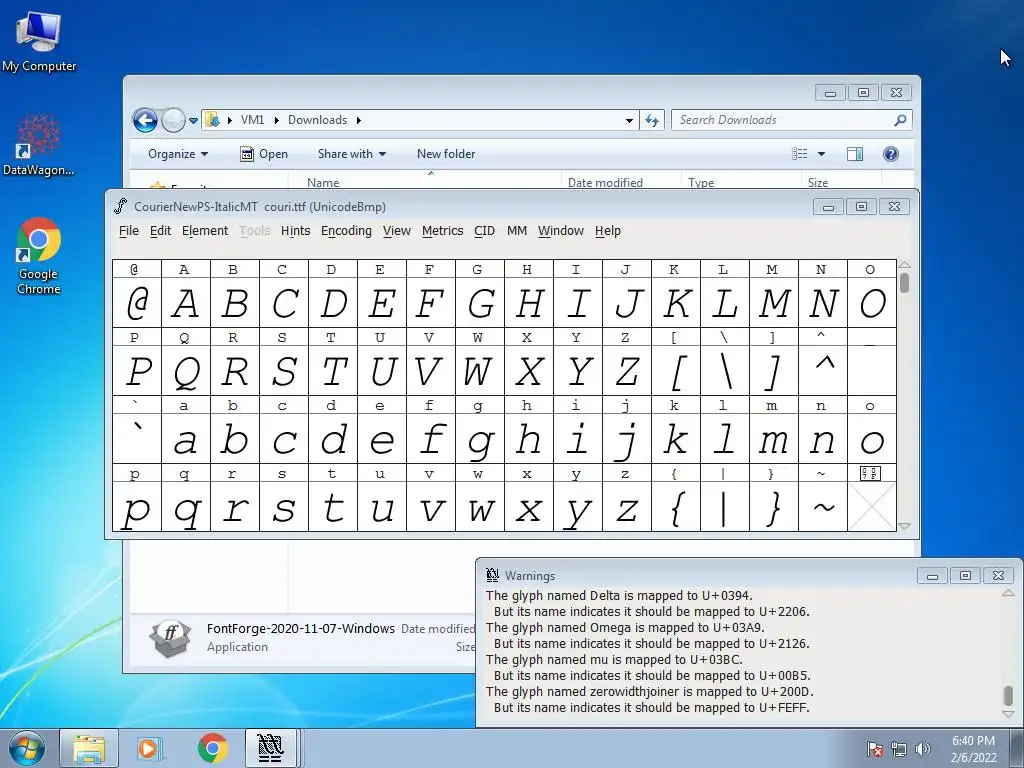Click the FontForge window title icon
Image resolution: width=1024 pixels, height=768 pixels.
pos(121,206)
